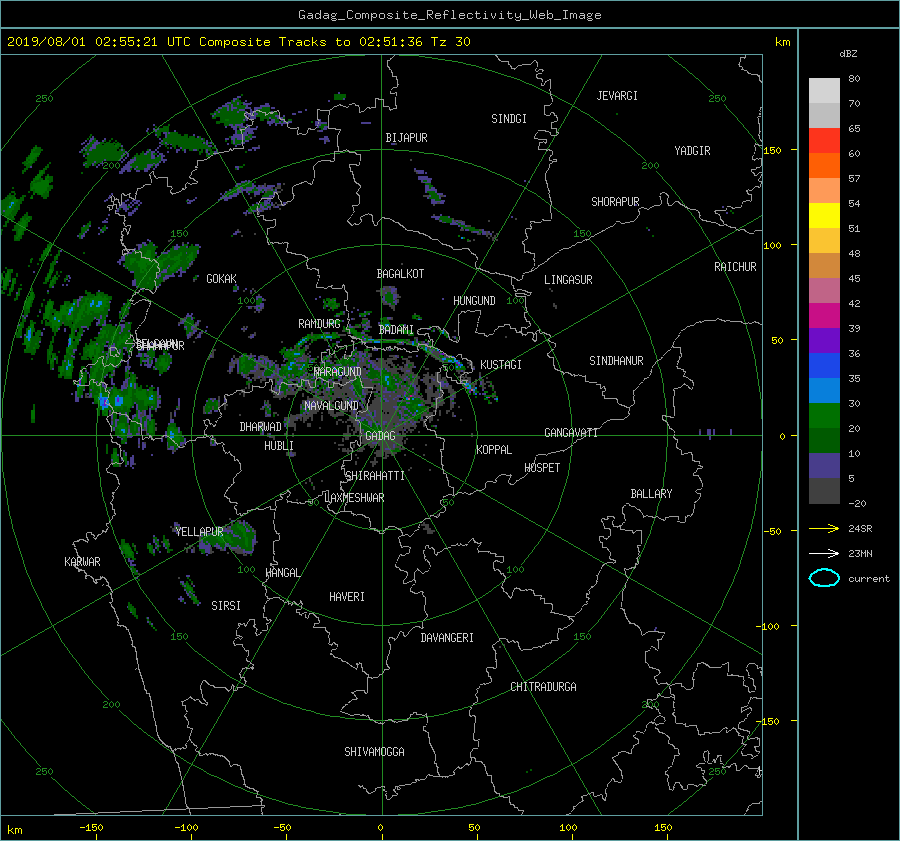Click the SHIVAMOGGA city label
The image size is (900, 841).
(x=374, y=752)
